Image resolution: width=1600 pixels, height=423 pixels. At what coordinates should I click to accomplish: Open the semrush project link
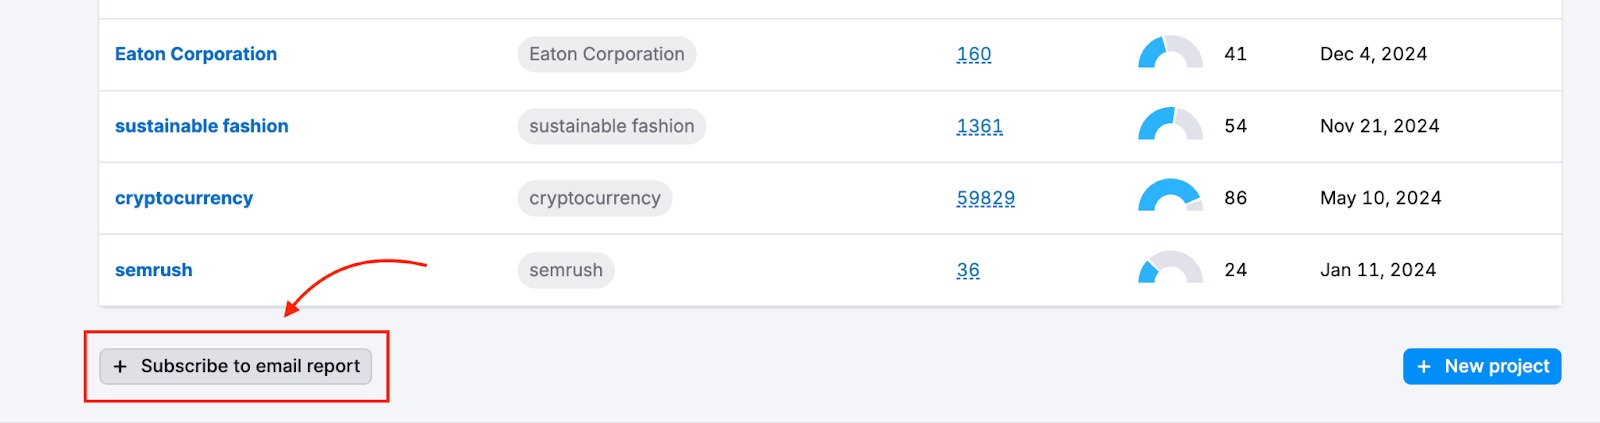pos(154,270)
